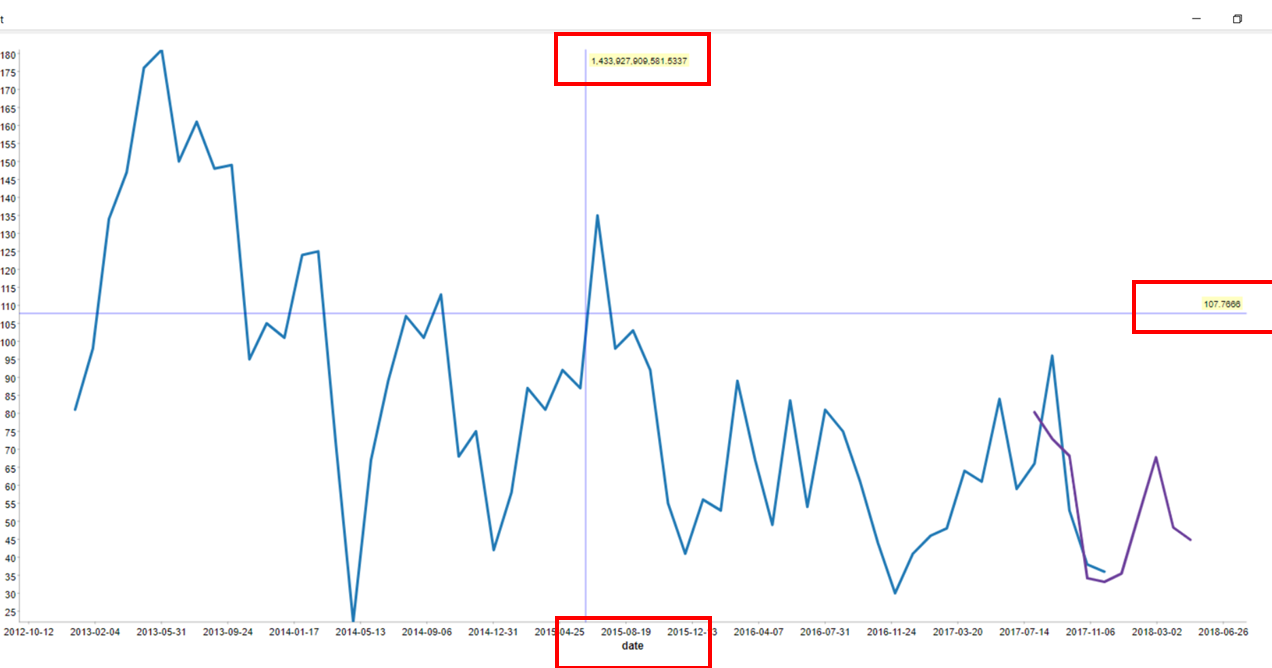1272x668 pixels.
Task: Select the 2014-05-13 date tick
Action: click(360, 632)
